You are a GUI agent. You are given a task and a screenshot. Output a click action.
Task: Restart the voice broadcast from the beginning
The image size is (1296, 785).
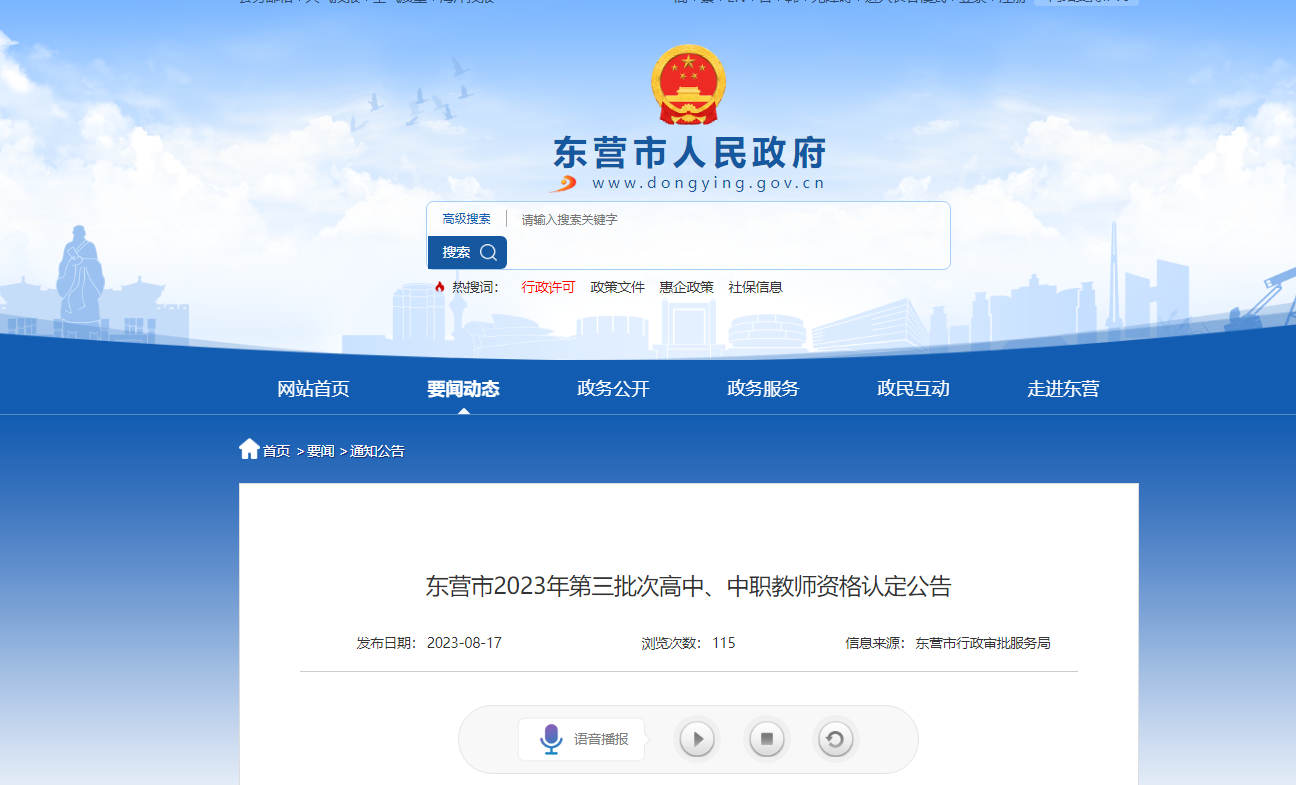(x=835, y=740)
